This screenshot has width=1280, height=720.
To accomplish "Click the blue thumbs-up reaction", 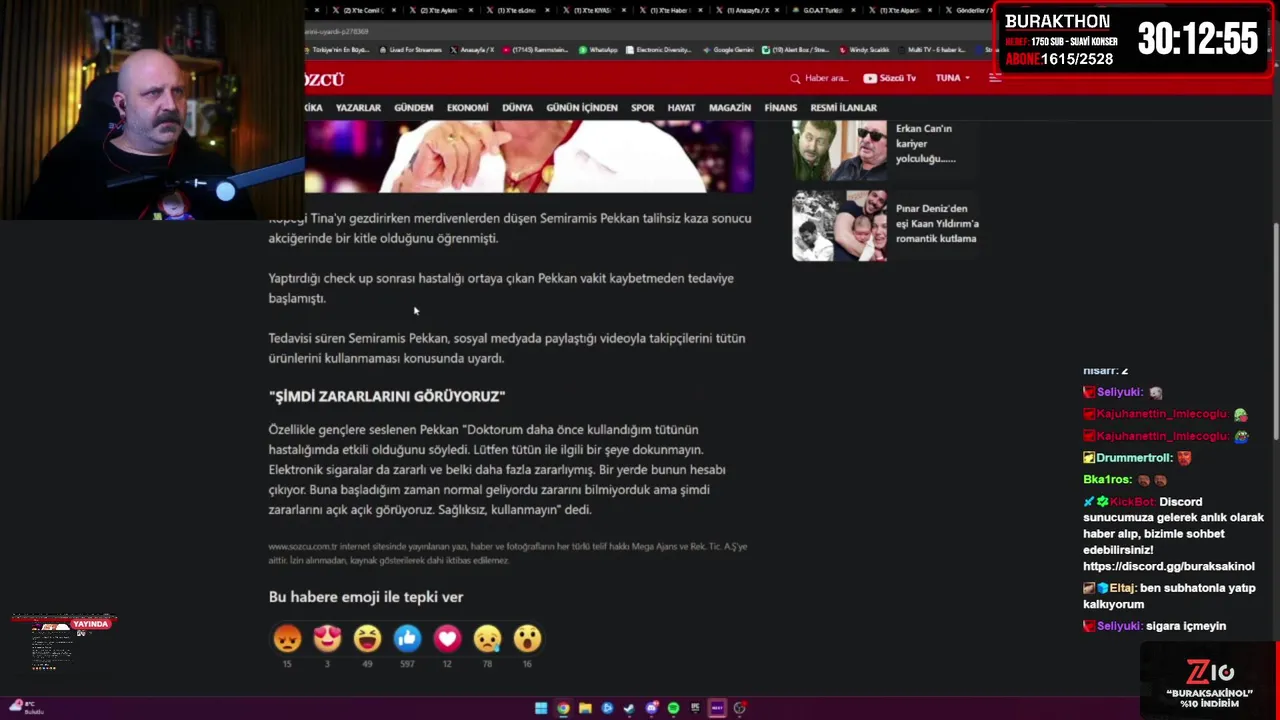I will click(x=407, y=638).
